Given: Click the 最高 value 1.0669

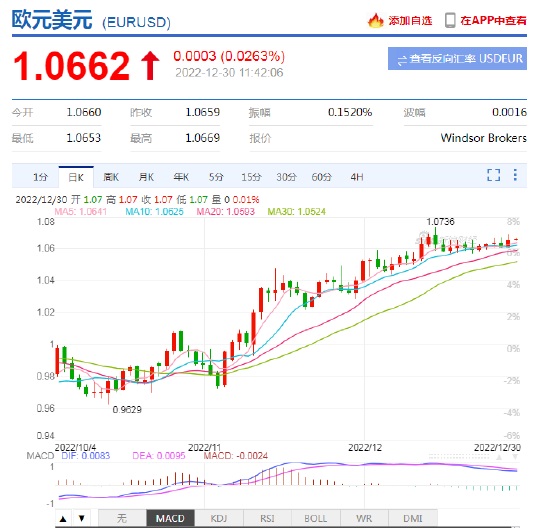Looking at the screenshot, I should click(202, 138).
